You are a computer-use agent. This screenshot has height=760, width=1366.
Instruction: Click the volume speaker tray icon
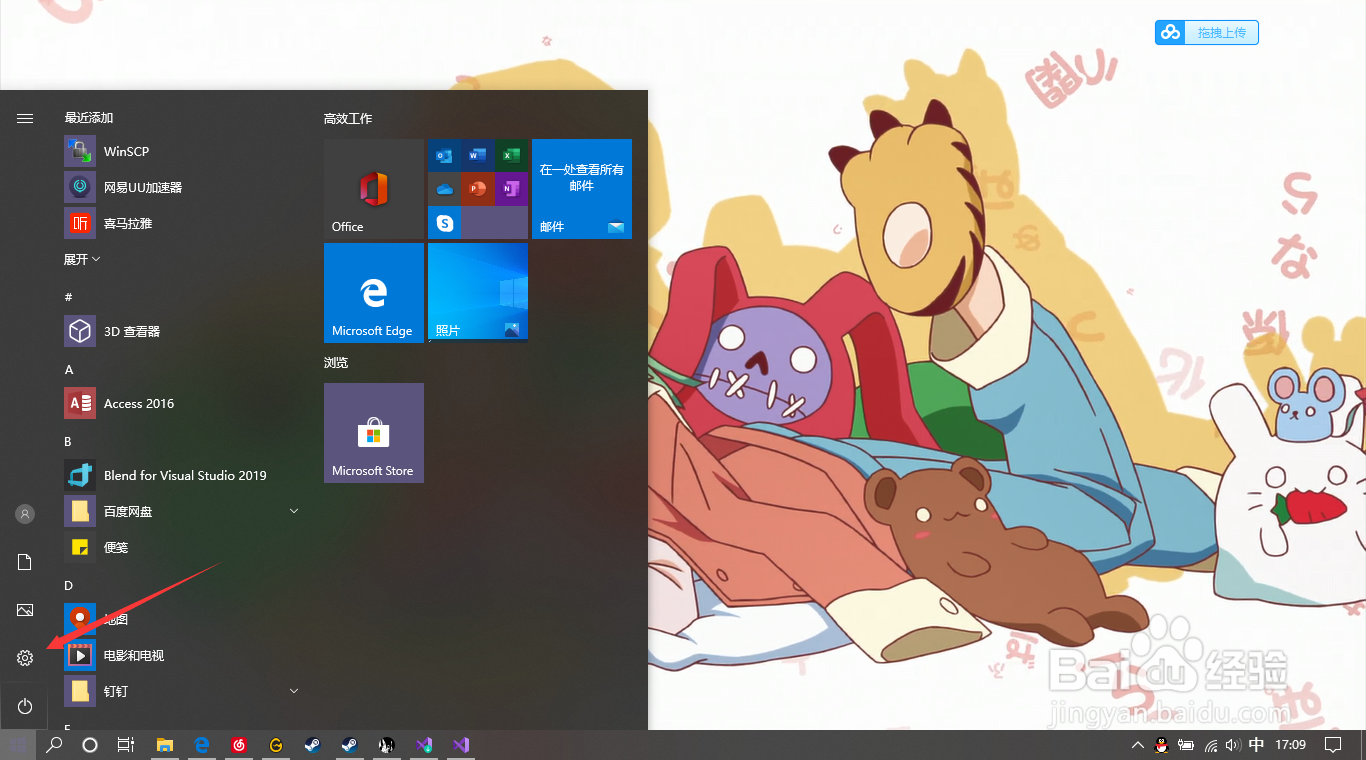pos(1233,745)
